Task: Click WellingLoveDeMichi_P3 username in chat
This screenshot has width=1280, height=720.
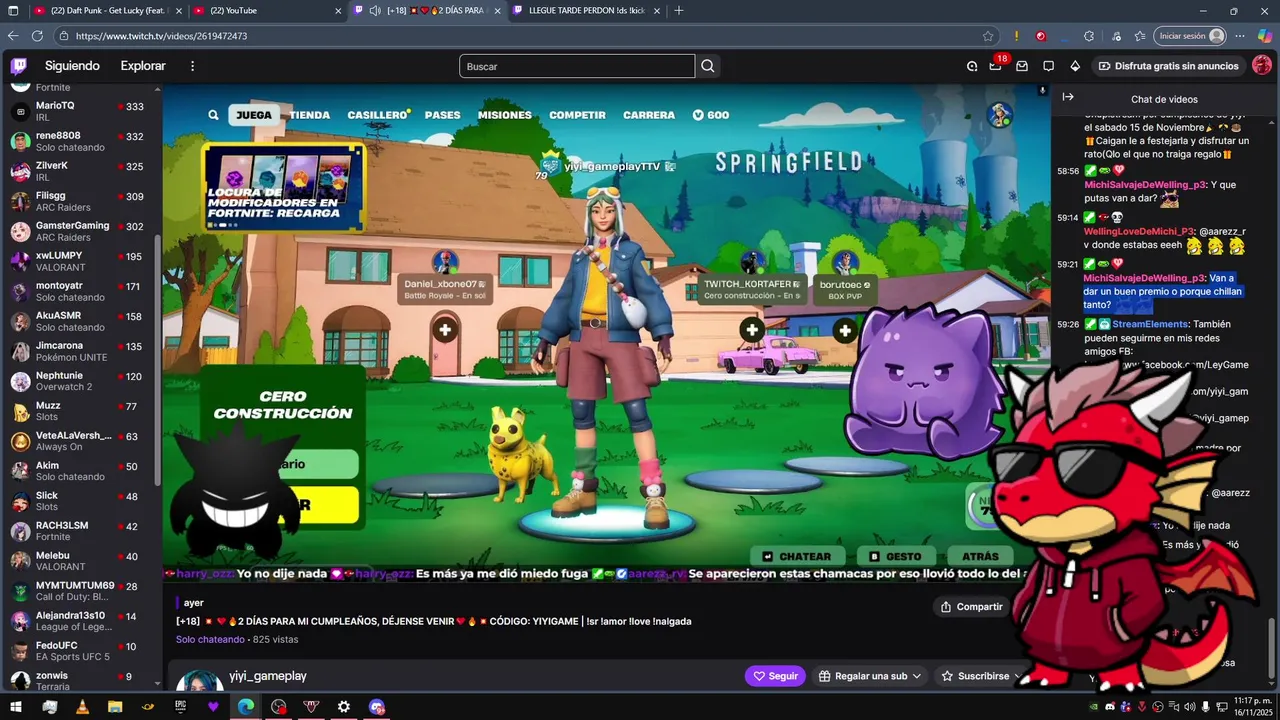Action: coord(1139,231)
